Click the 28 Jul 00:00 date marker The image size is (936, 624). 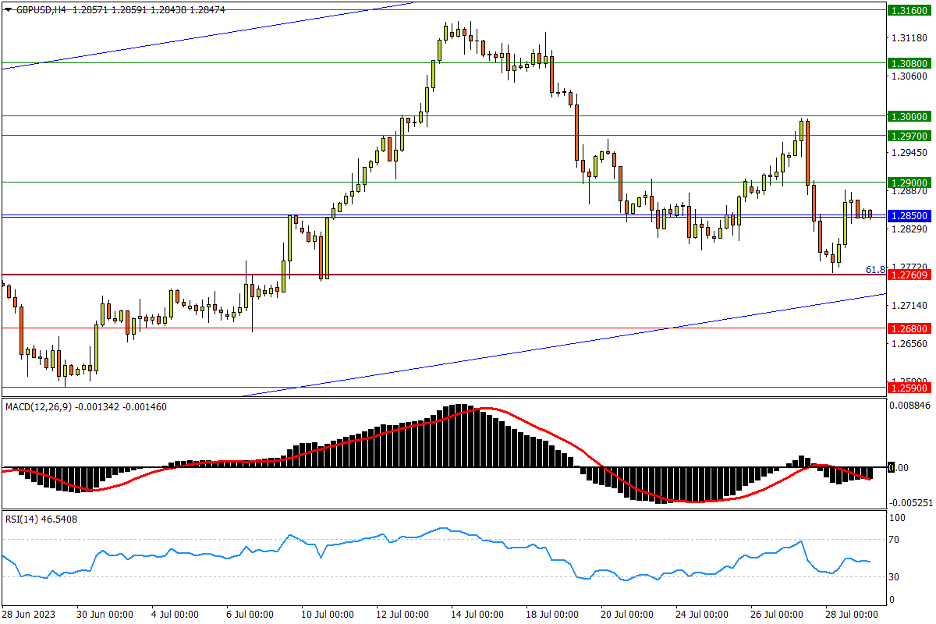point(848,613)
